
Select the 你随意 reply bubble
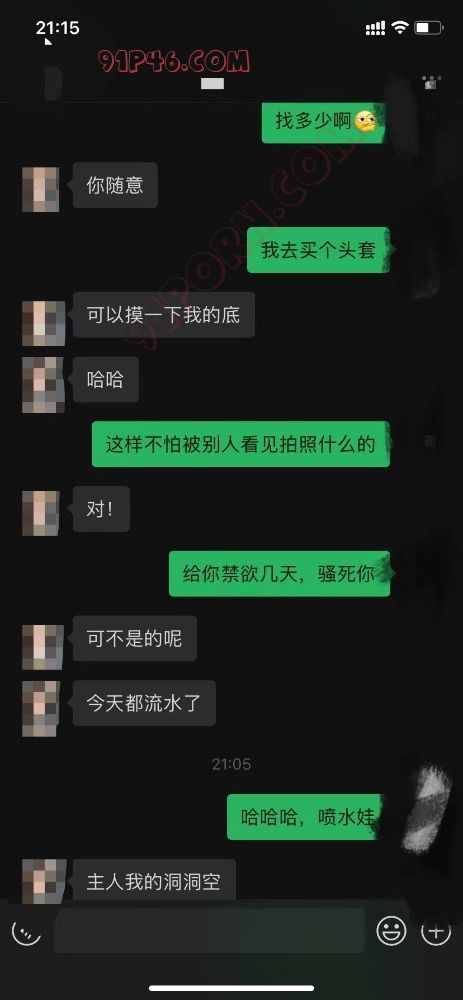(115, 185)
